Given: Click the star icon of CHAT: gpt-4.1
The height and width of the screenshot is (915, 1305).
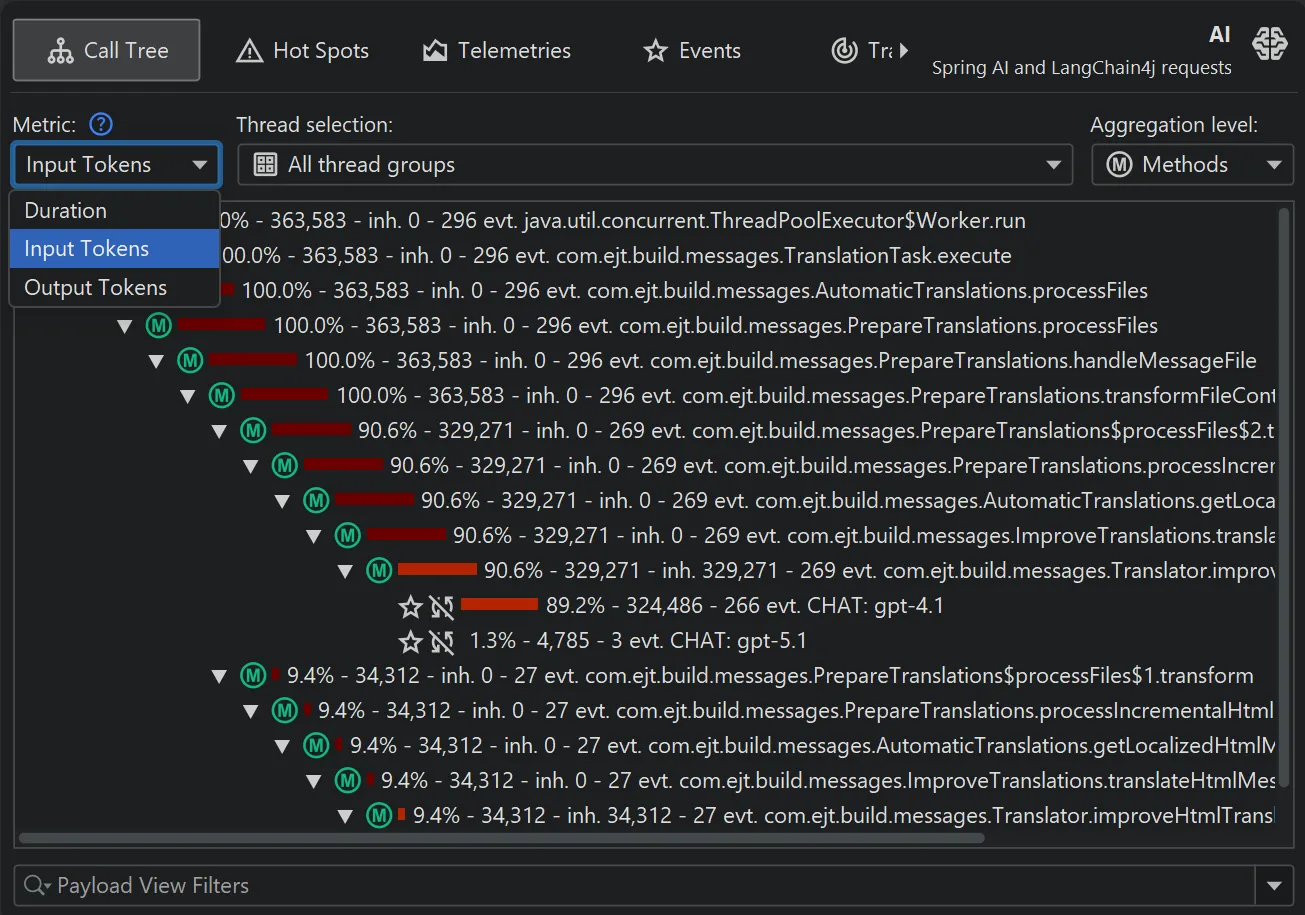Looking at the screenshot, I should click(411, 606).
